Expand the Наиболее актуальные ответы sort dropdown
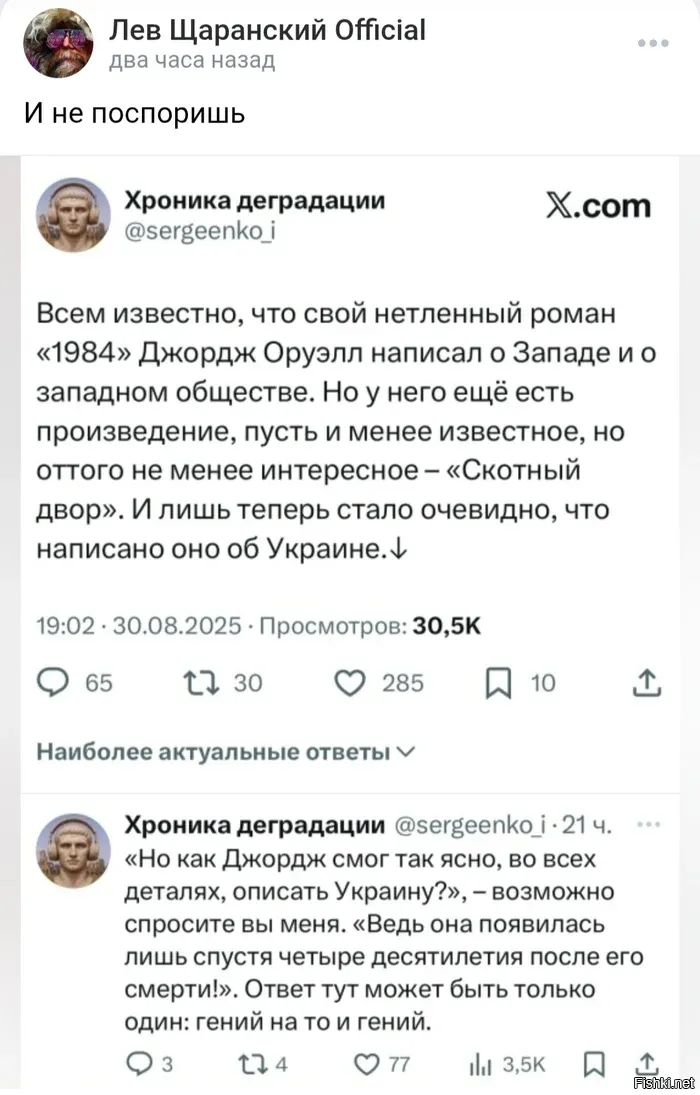The width and height of the screenshot is (700, 1095). 226,751
